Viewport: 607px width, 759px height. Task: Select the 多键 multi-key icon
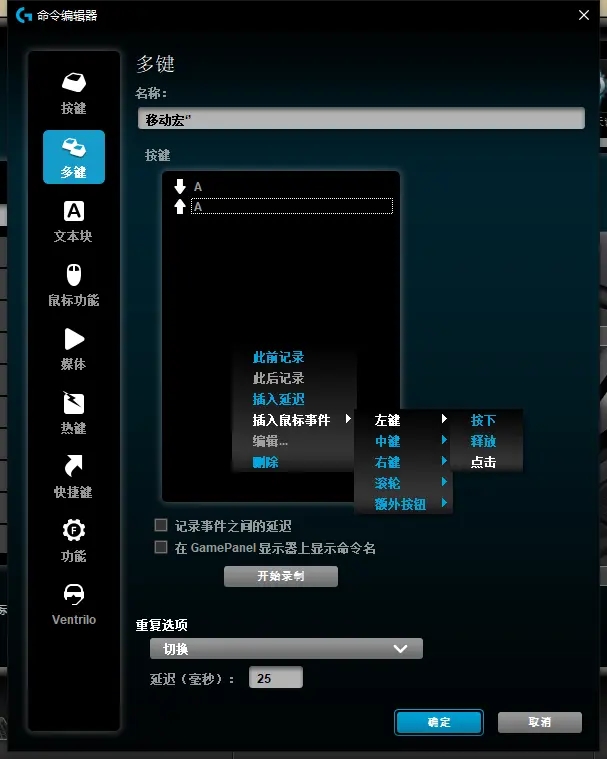pyautogui.click(x=74, y=149)
